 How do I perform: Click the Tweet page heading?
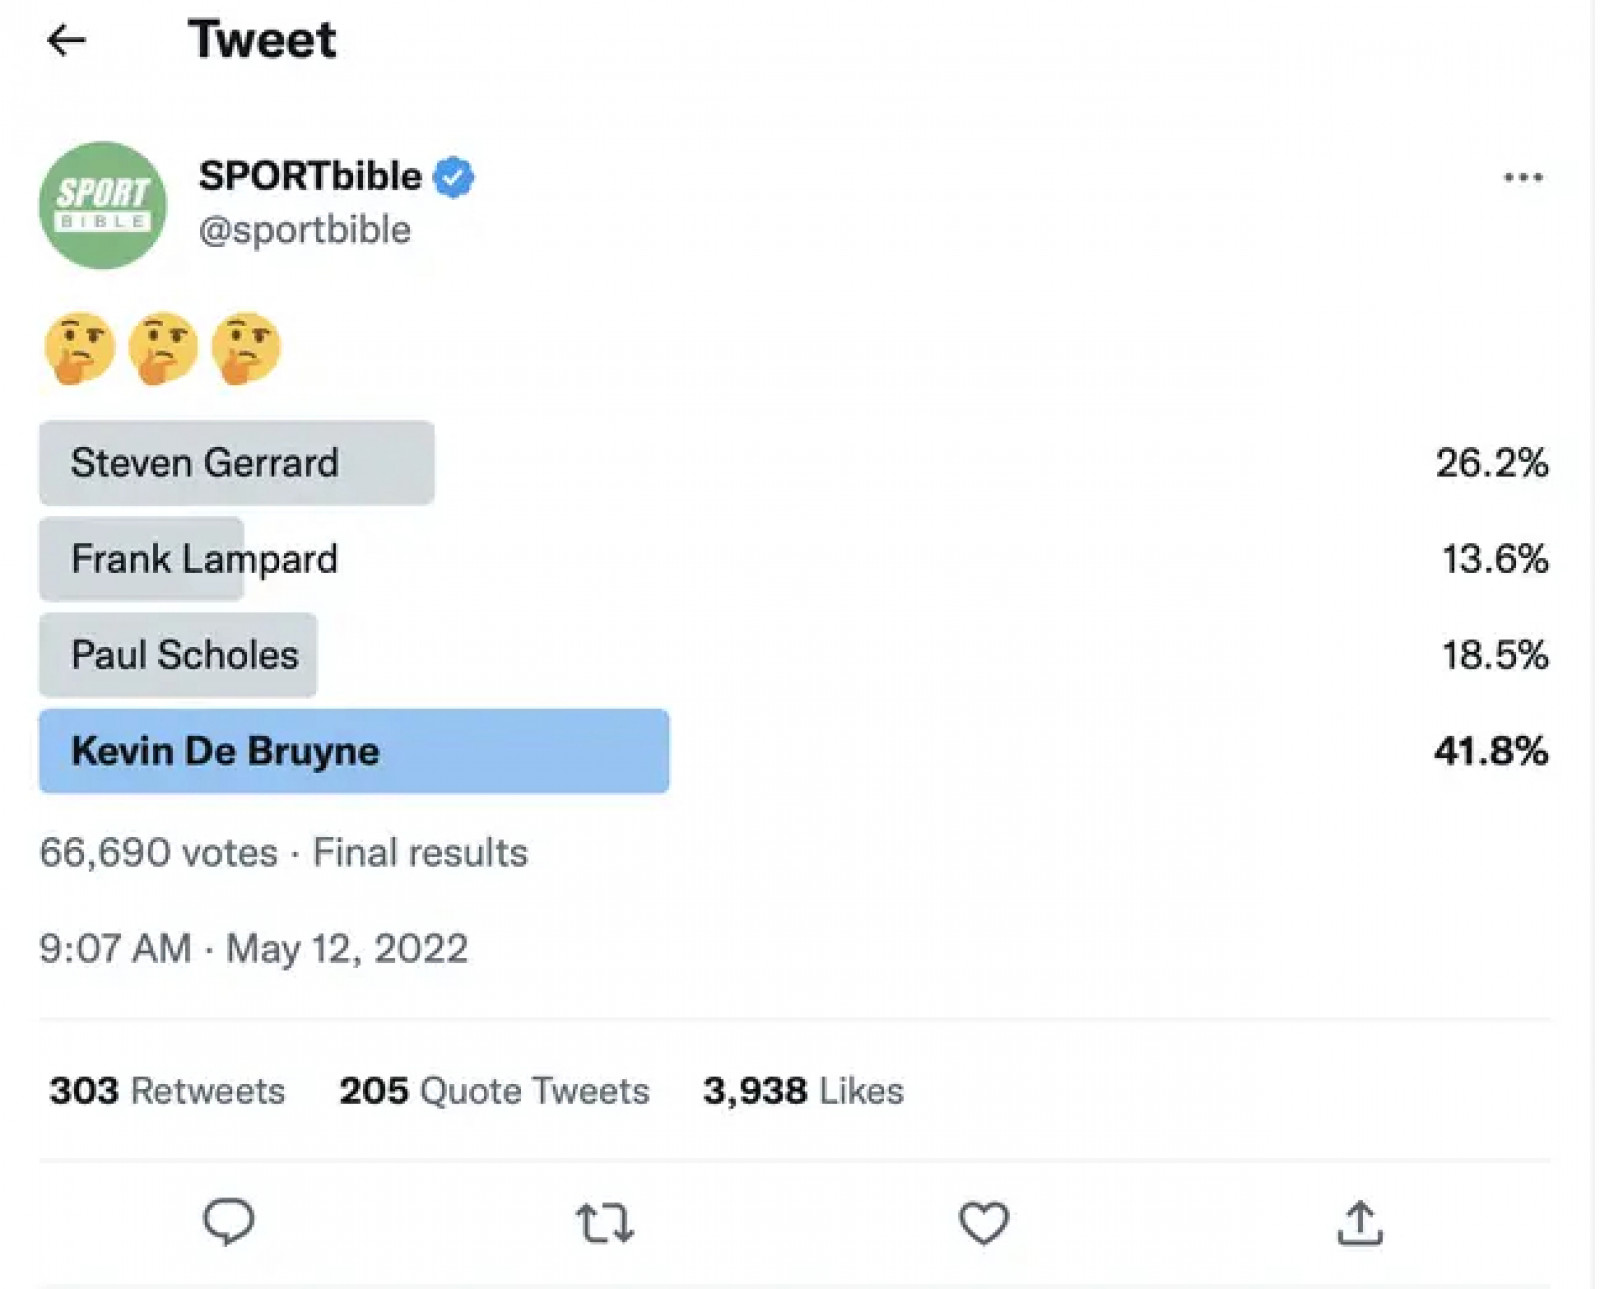[262, 40]
